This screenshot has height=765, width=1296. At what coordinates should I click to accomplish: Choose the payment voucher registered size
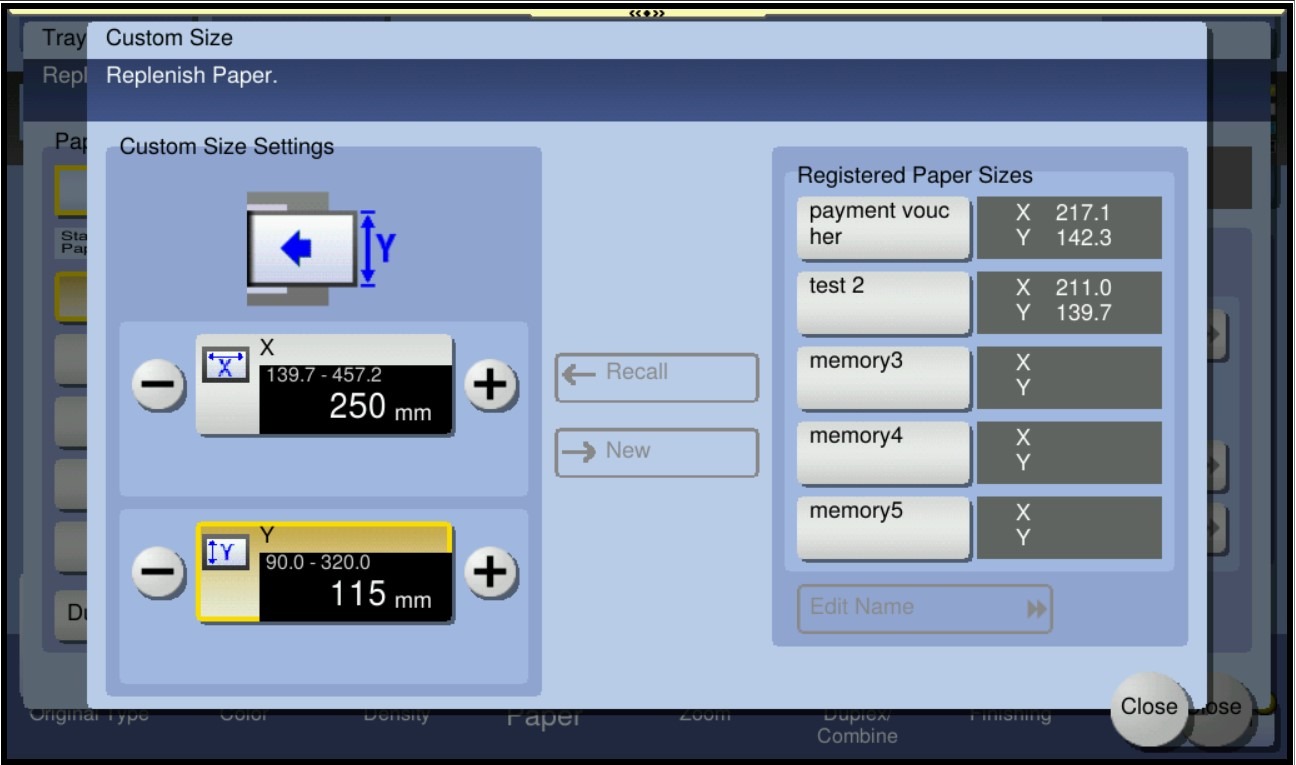point(884,226)
